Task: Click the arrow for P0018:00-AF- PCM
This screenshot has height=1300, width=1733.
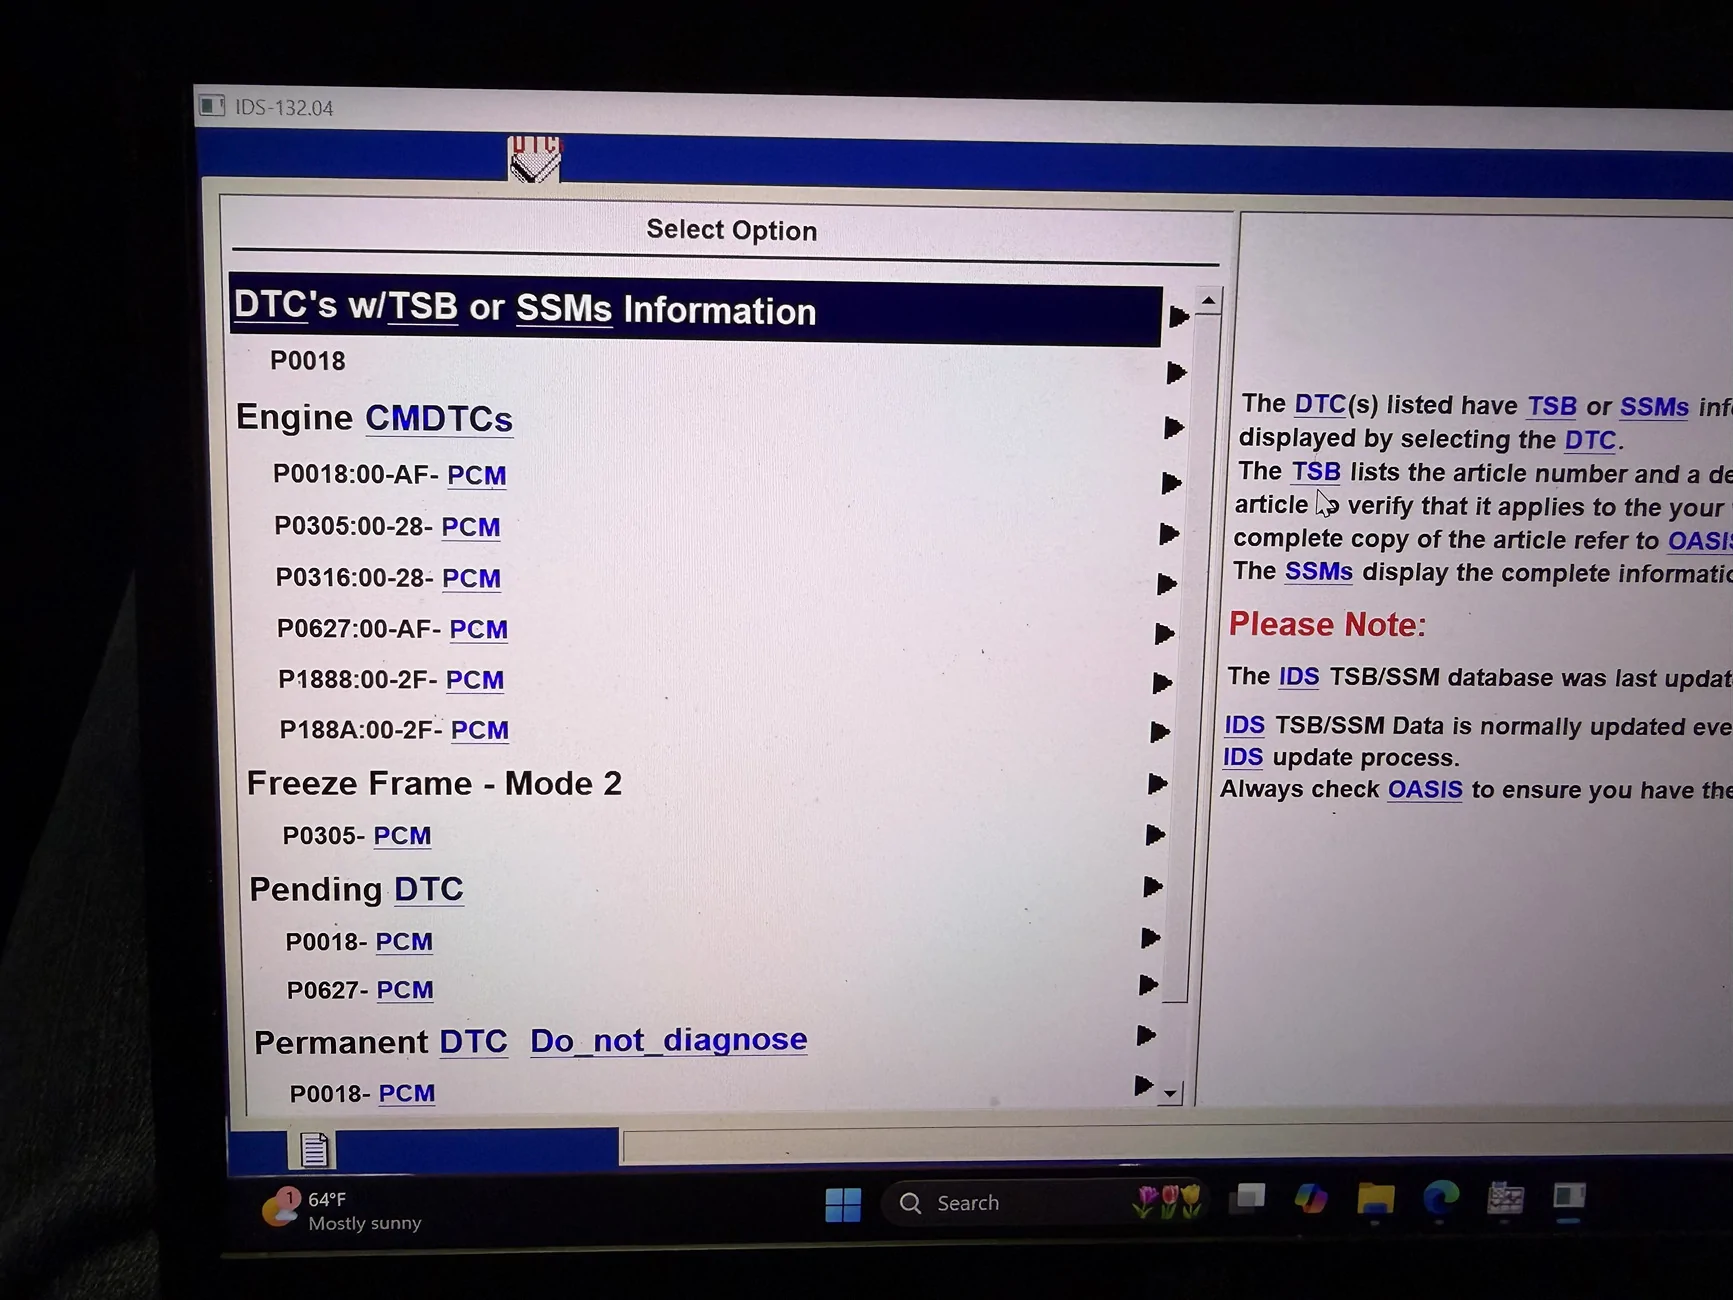Action: (x=1172, y=483)
